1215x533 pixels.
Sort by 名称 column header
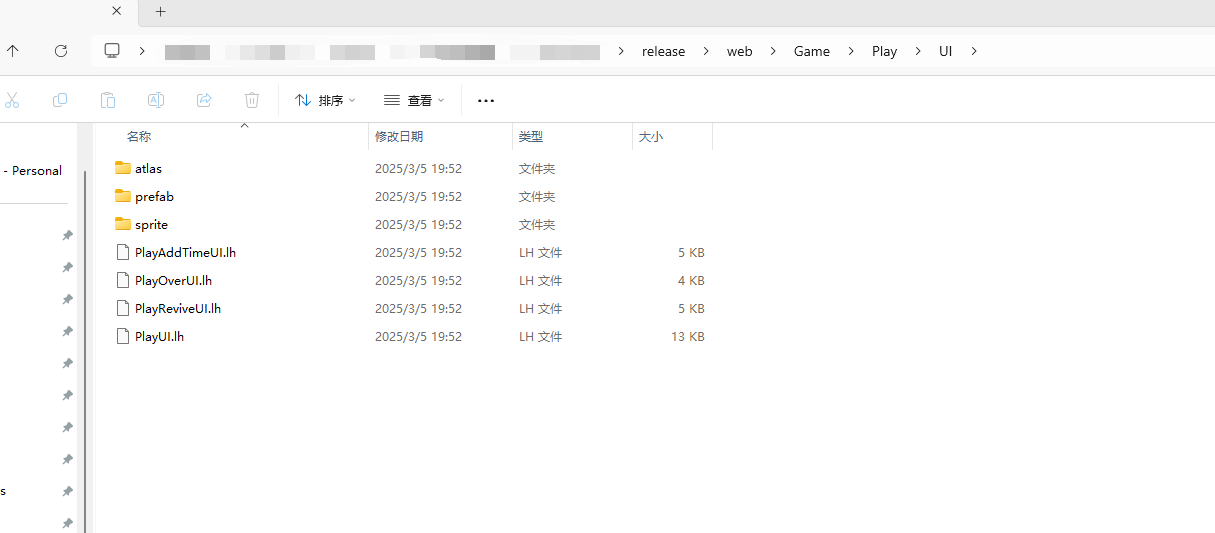(x=139, y=136)
